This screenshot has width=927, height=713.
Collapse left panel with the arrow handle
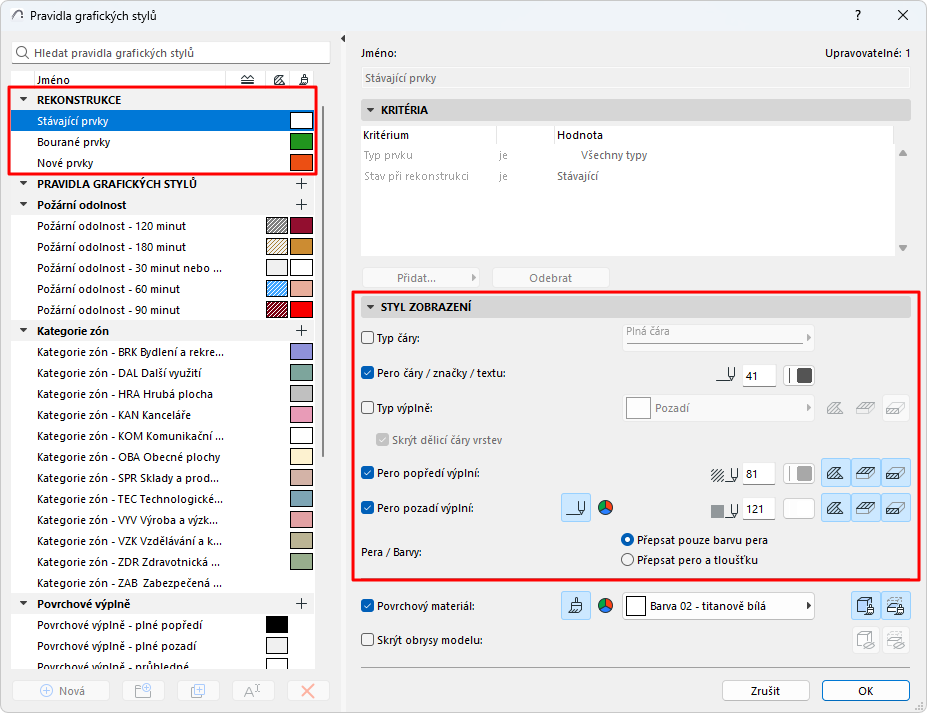(x=343, y=38)
